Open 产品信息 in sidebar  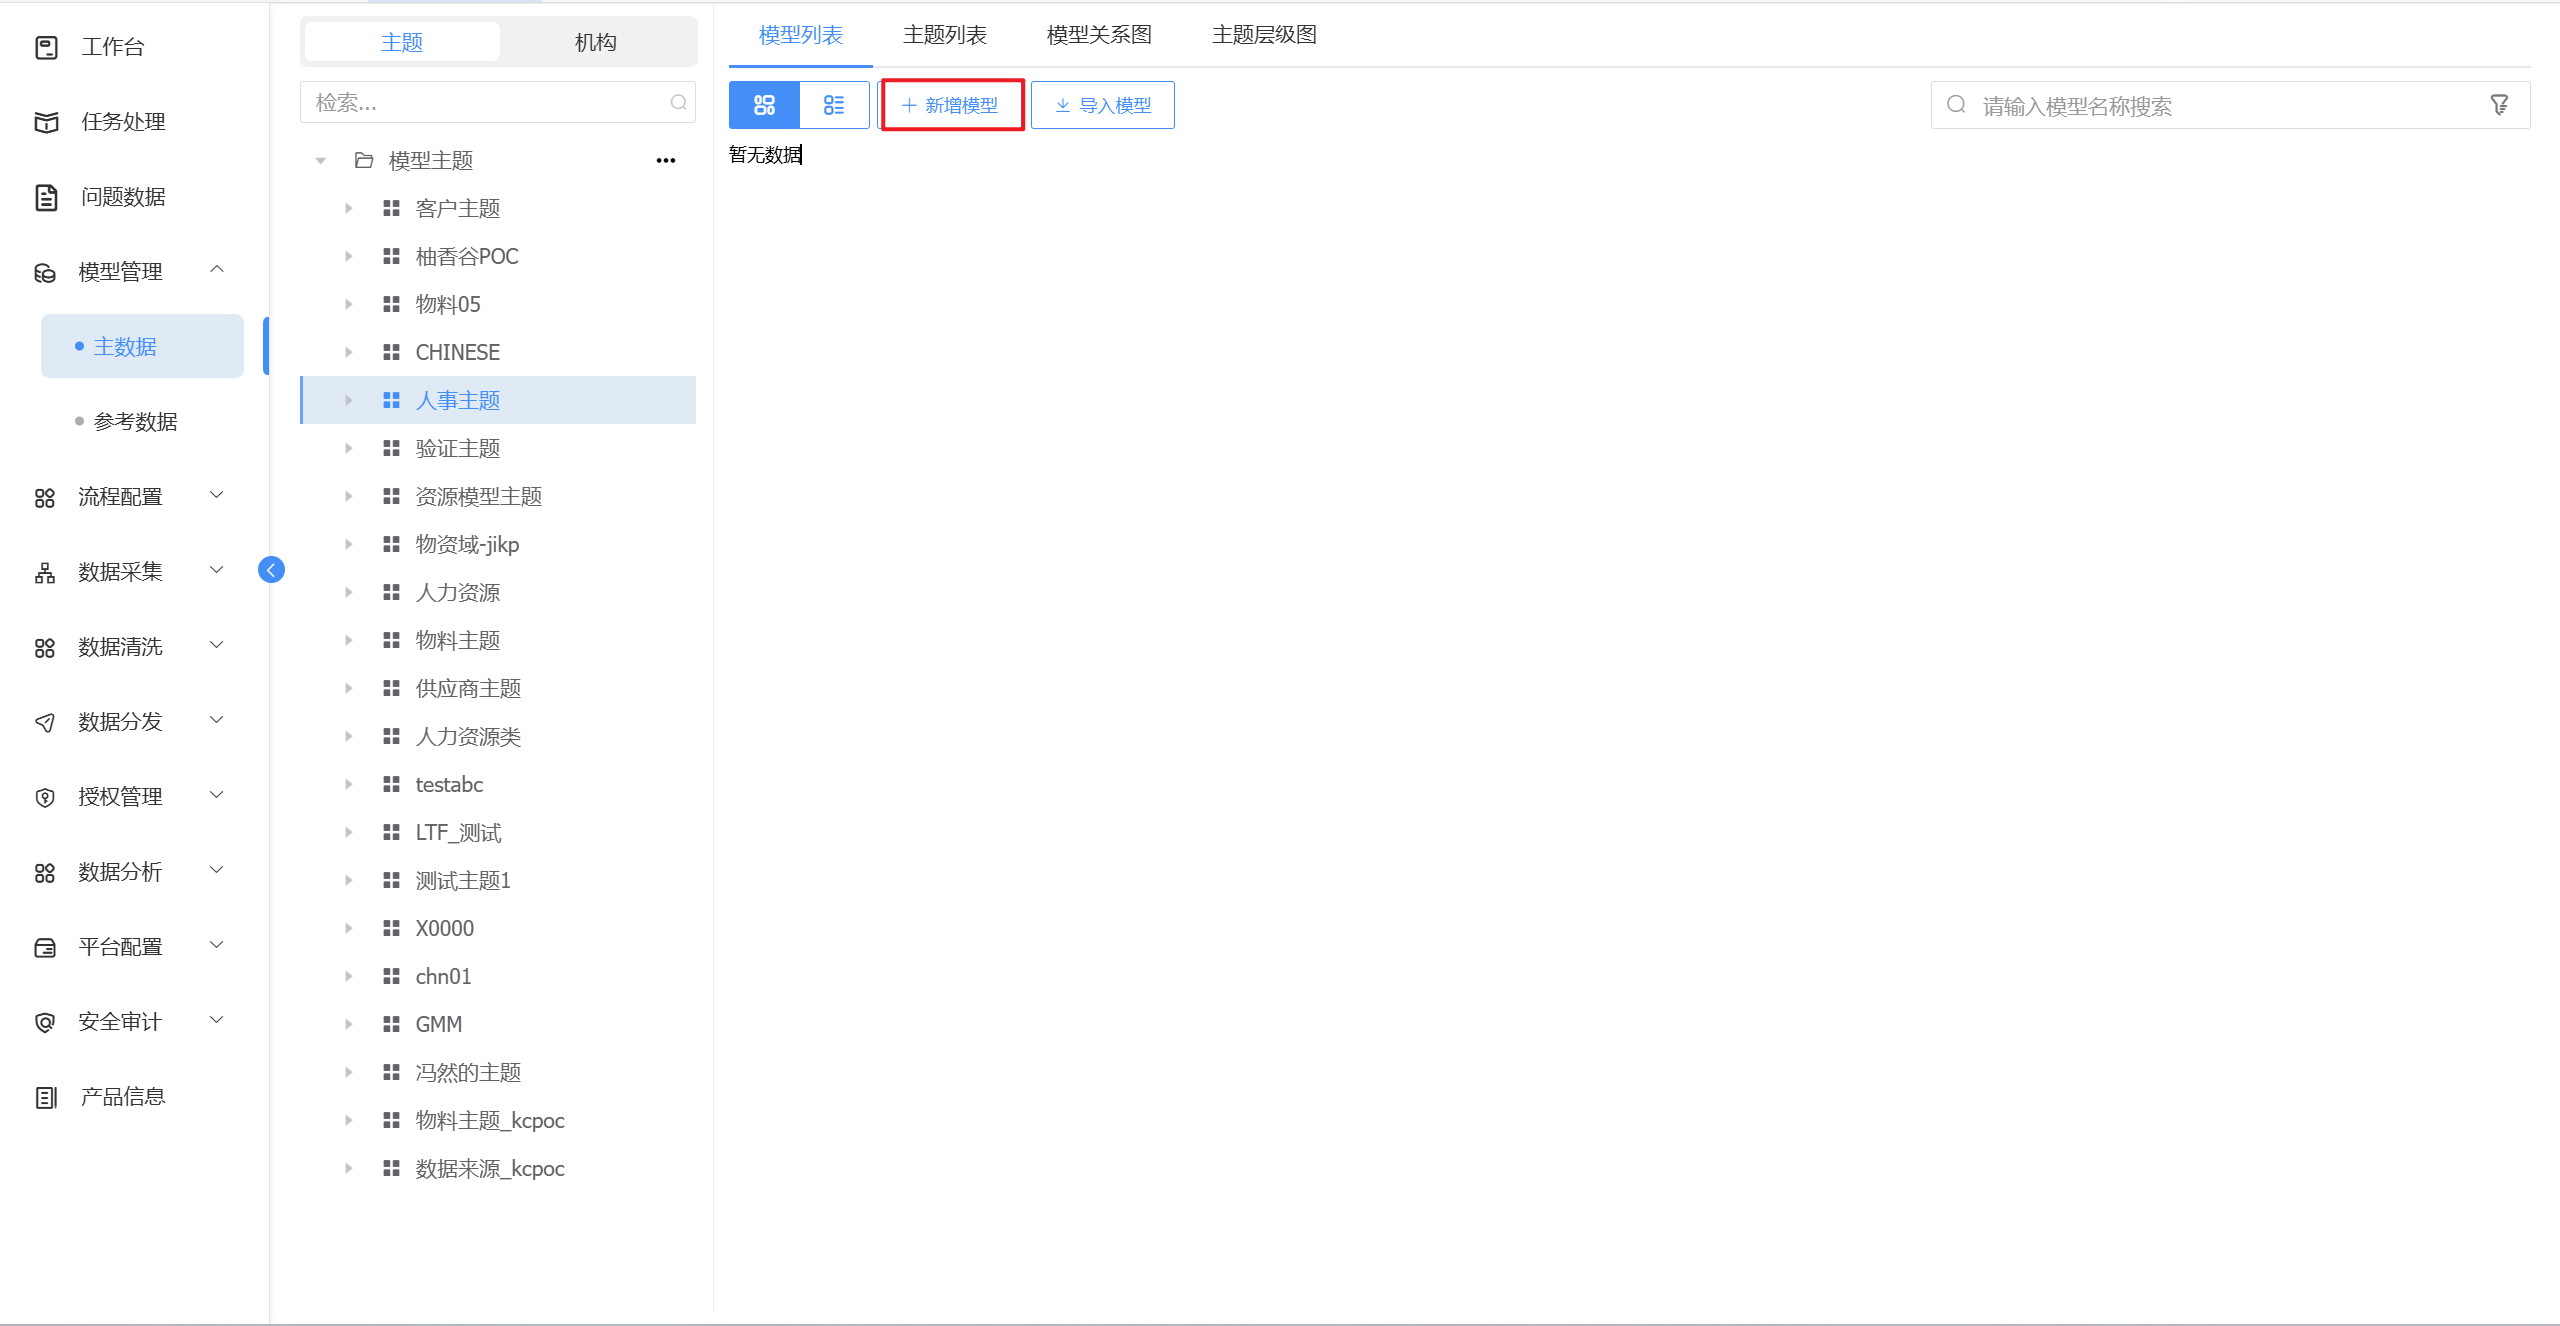pyautogui.click(x=122, y=1097)
